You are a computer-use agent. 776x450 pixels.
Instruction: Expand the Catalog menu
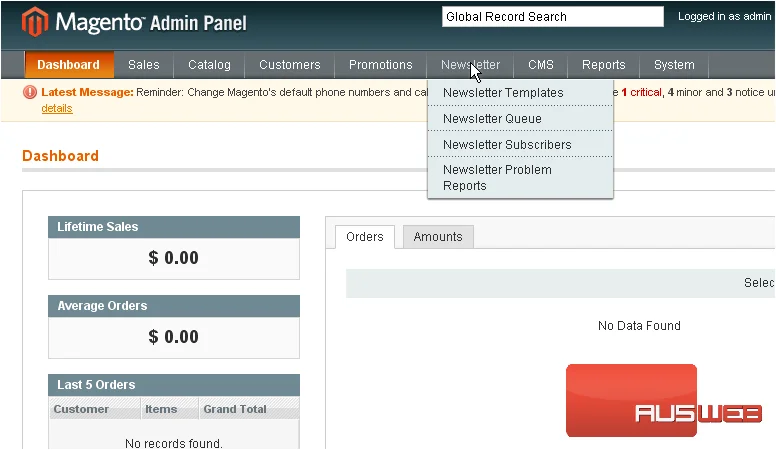[209, 65]
